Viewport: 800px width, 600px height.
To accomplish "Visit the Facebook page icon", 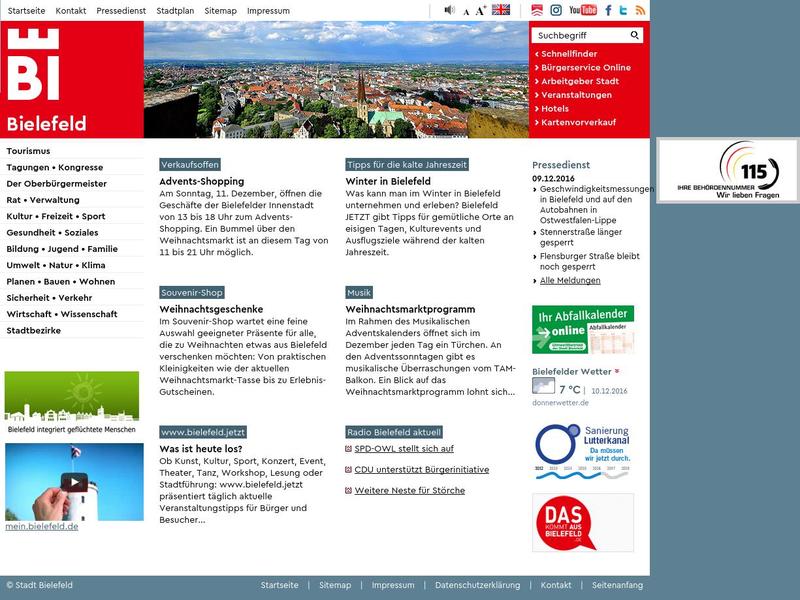I will click(608, 10).
